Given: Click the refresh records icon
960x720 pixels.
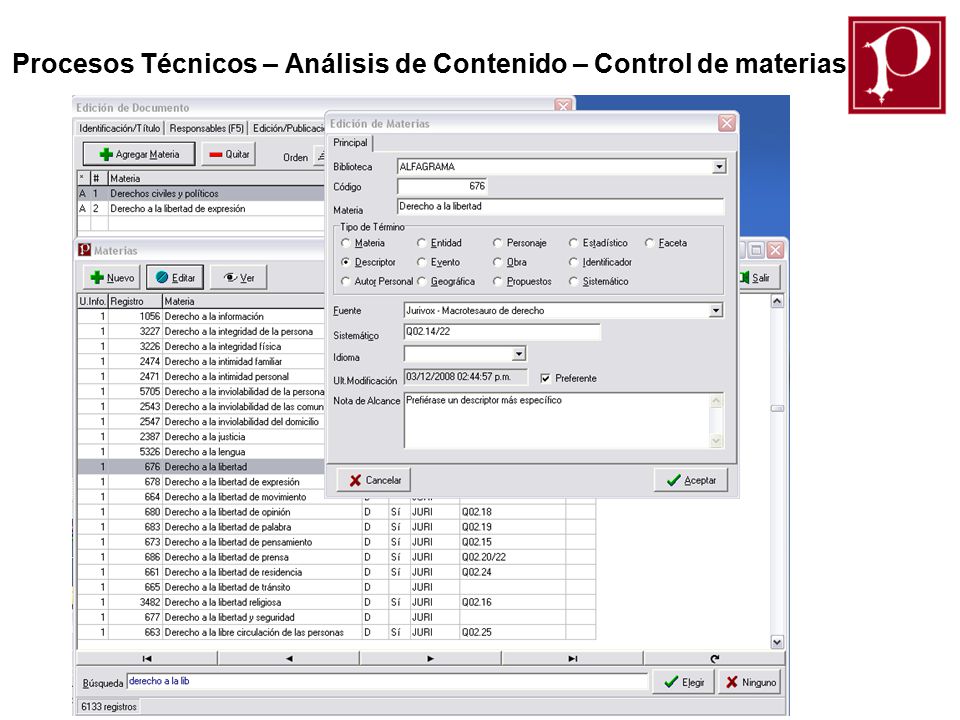Looking at the screenshot, I should pyautogui.click(x=714, y=658).
